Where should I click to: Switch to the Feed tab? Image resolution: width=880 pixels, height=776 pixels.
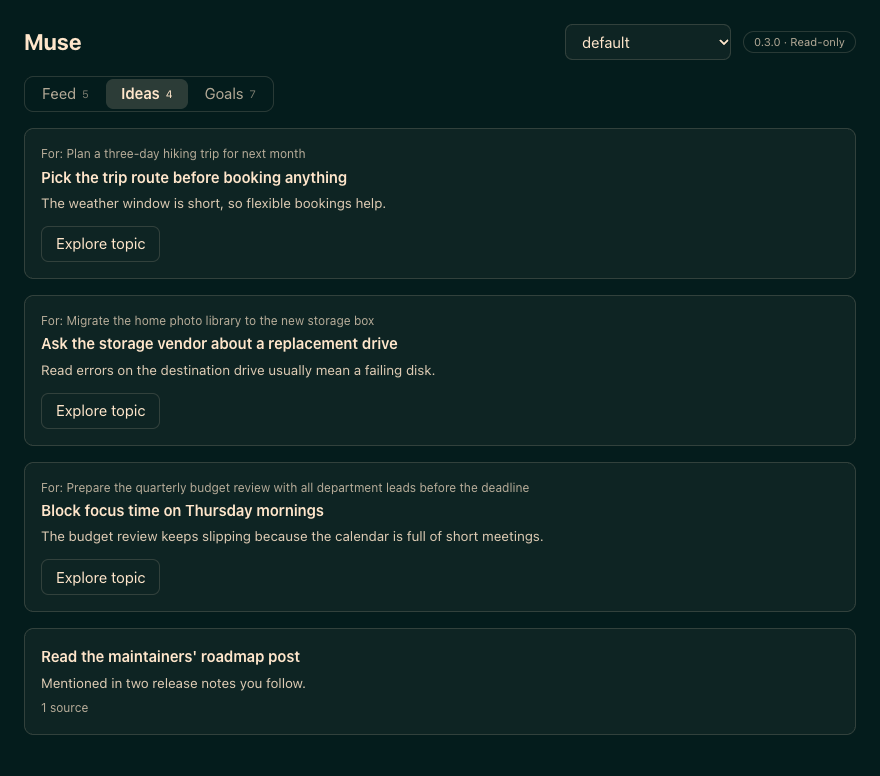tap(65, 94)
